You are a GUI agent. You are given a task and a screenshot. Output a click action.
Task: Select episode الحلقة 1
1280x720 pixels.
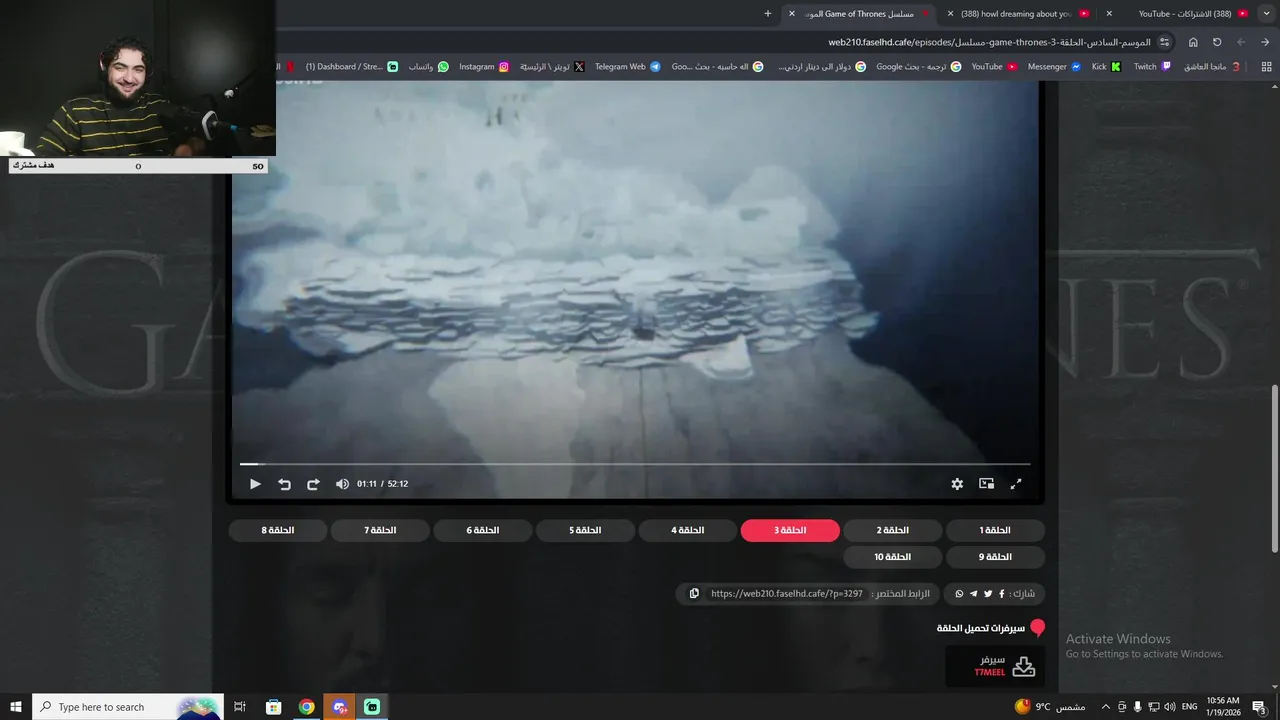point(995,530)
